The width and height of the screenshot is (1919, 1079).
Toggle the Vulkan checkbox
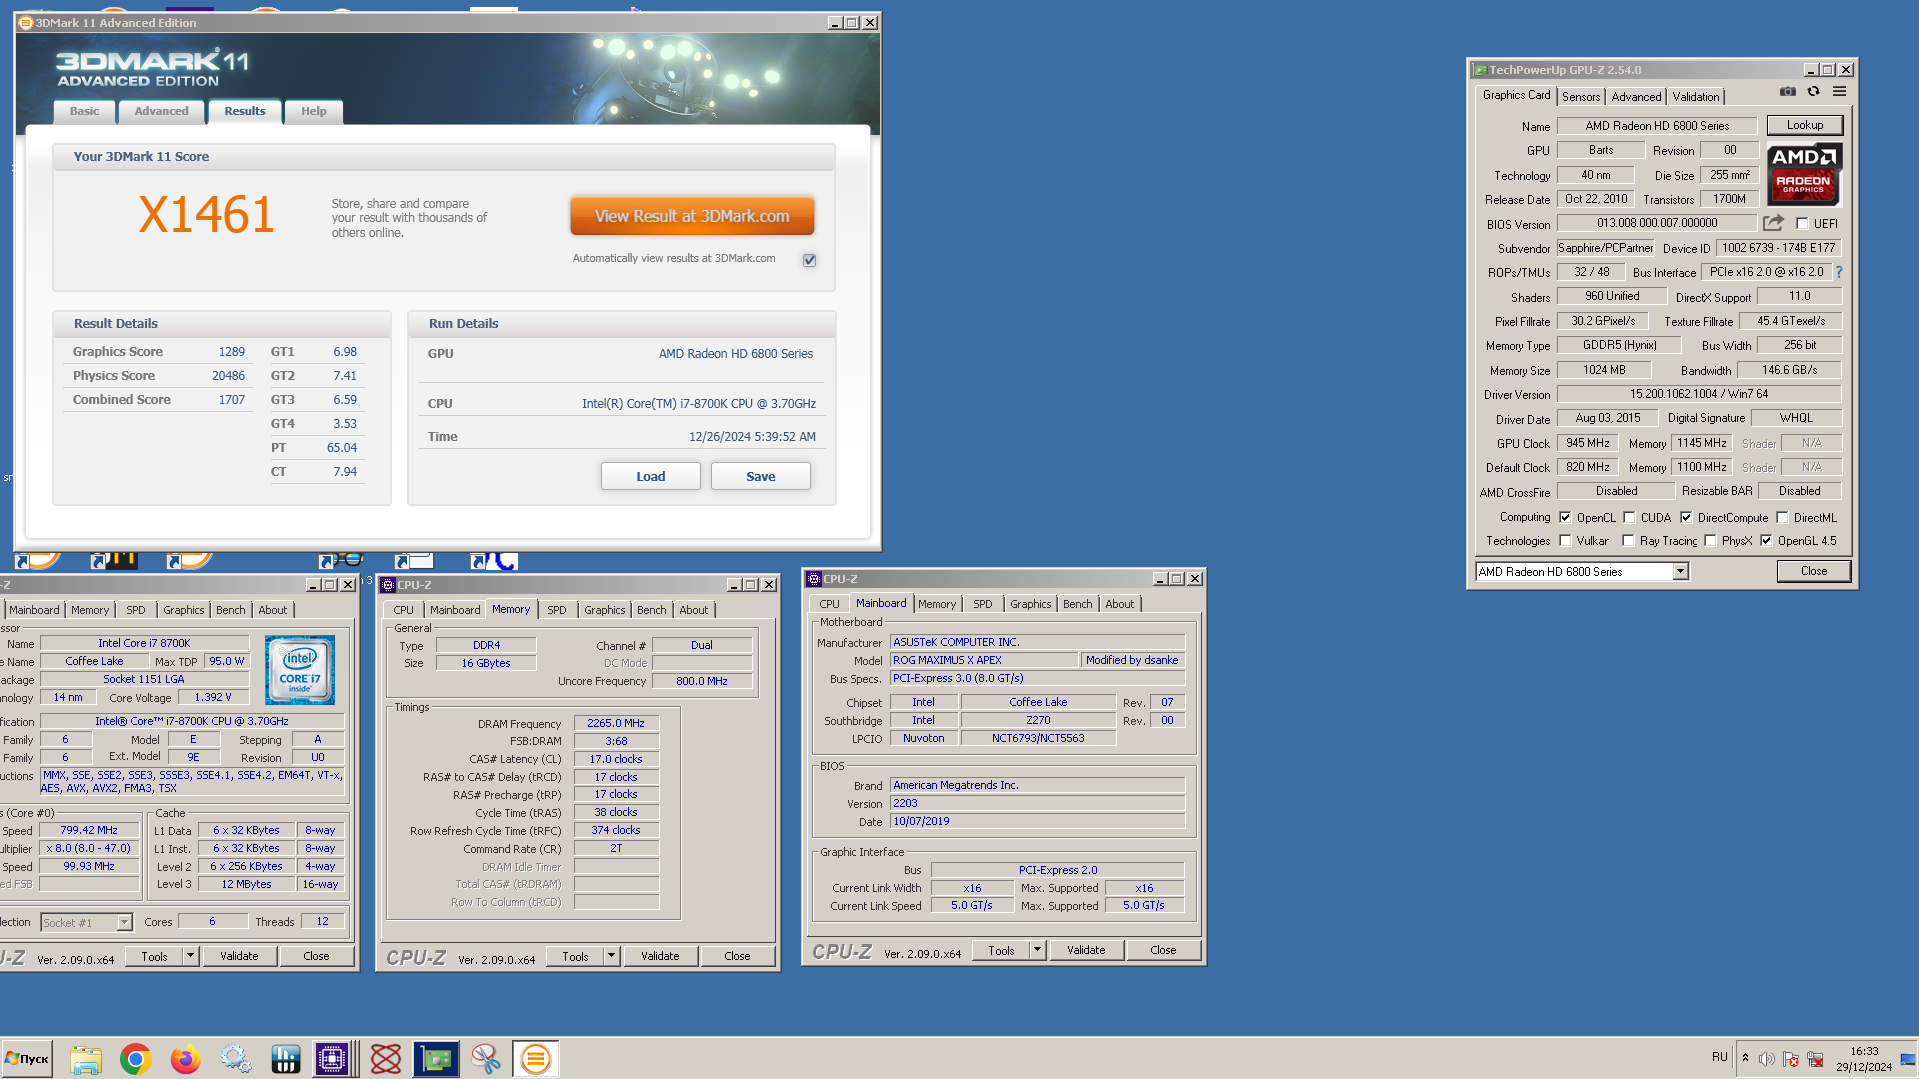click(1565, 541)
